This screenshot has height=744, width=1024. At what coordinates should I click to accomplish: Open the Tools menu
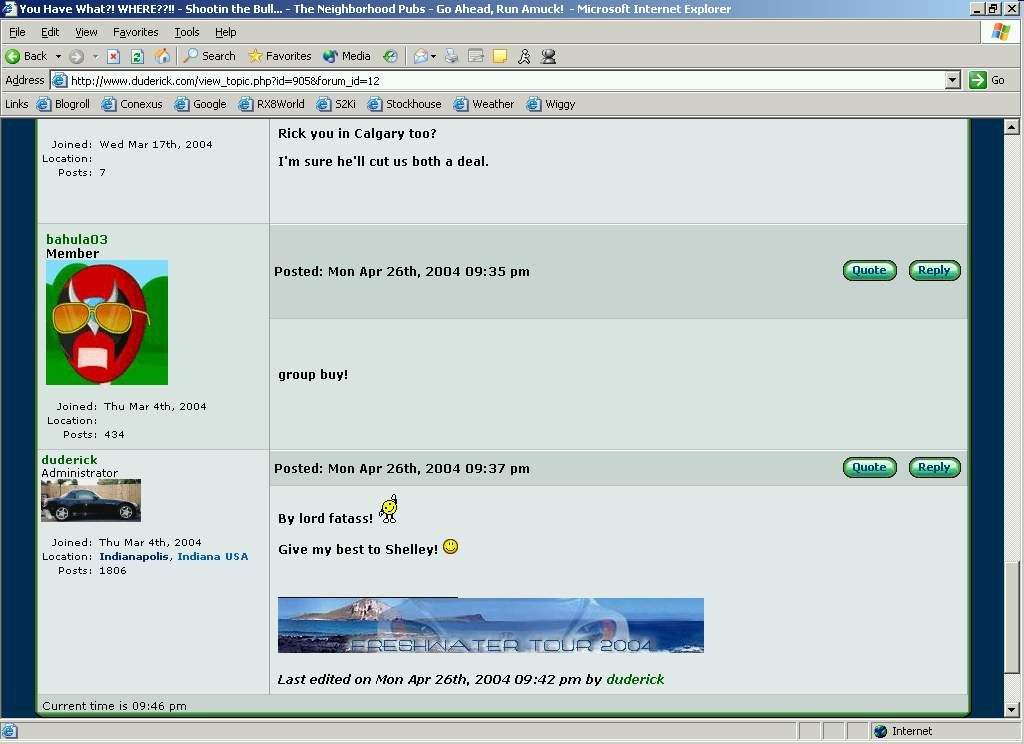click(x=187, y=32)
